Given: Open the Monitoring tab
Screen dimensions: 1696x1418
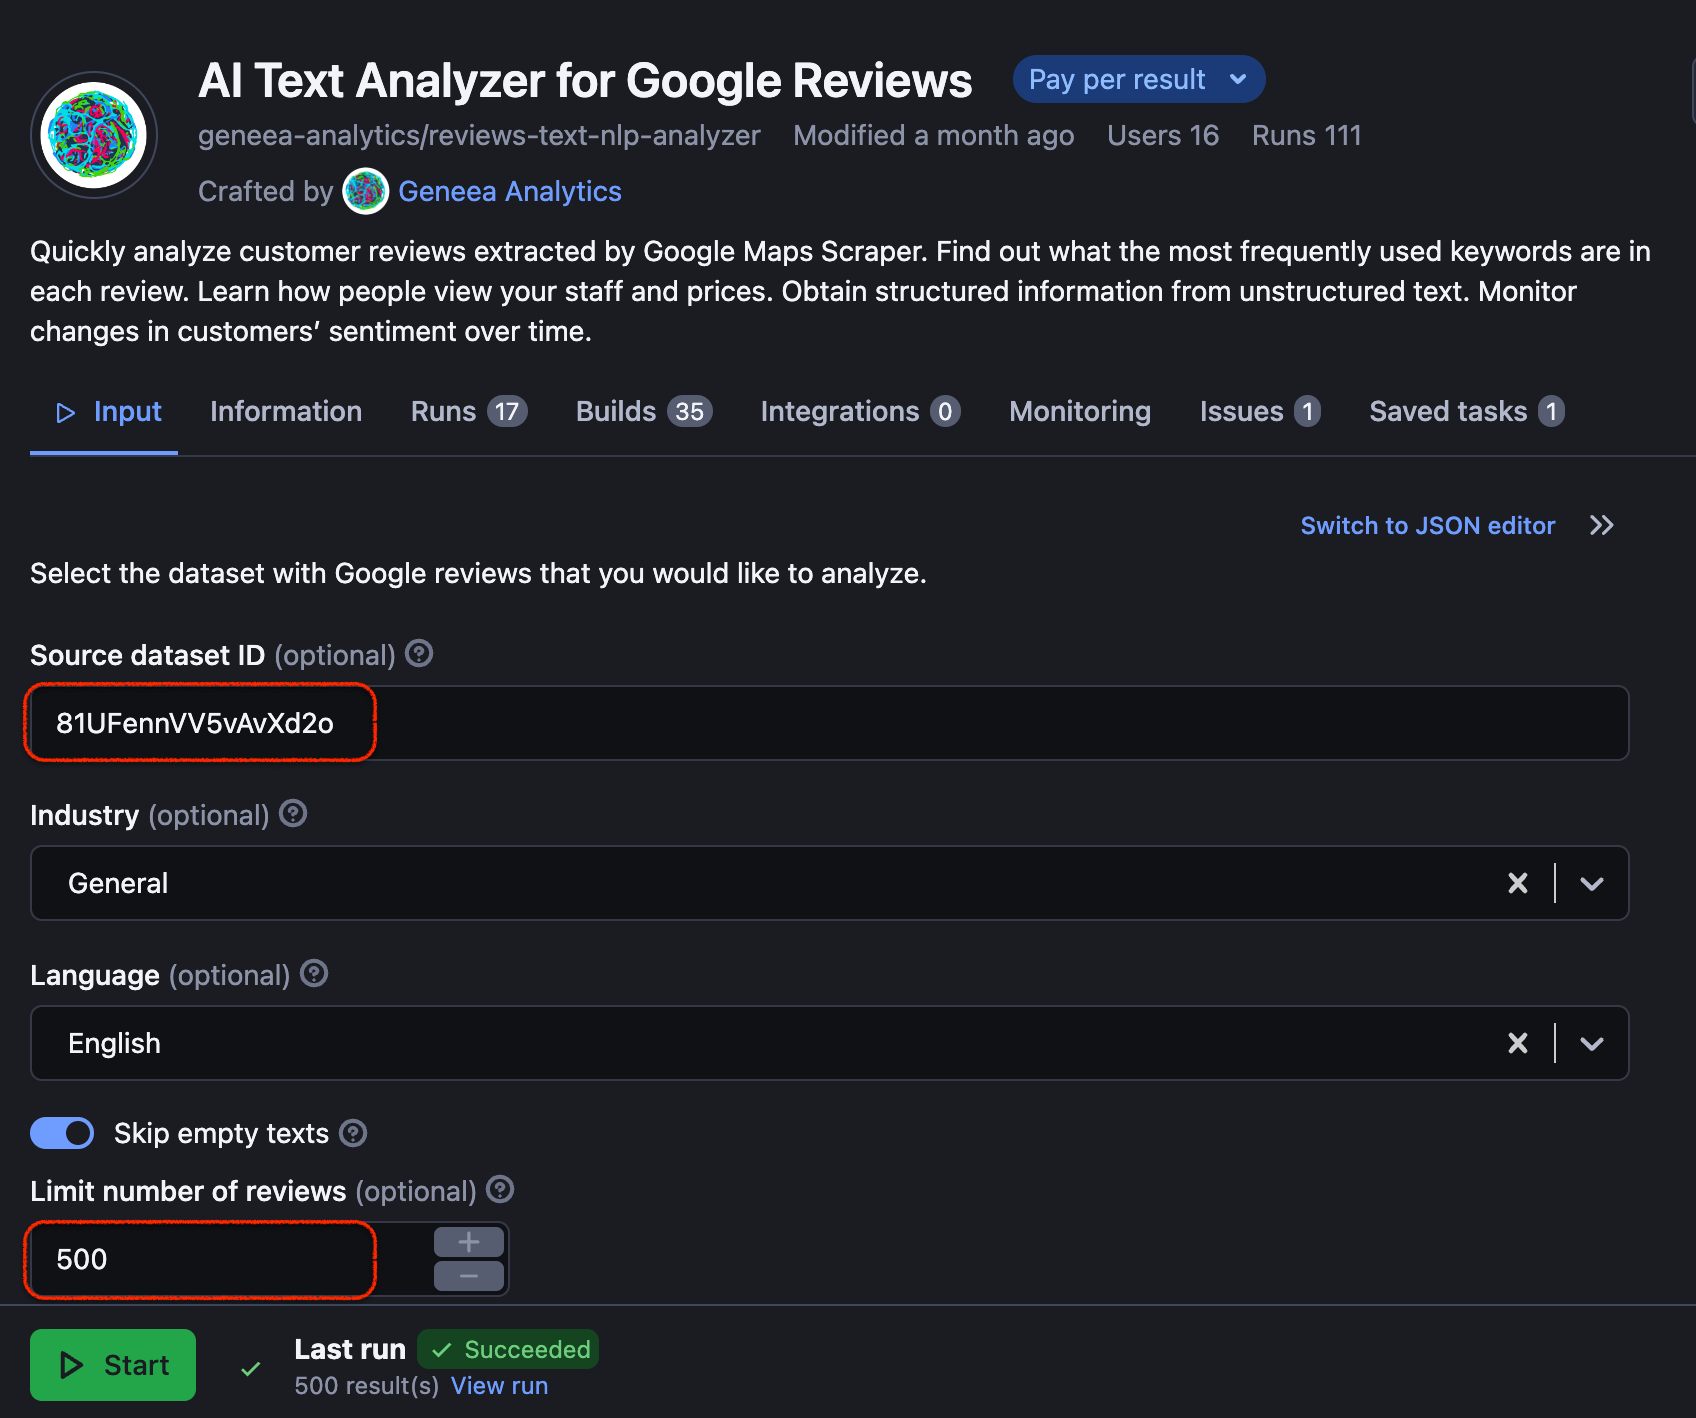Looking at the screenshot, I should tap(1079, 411).
